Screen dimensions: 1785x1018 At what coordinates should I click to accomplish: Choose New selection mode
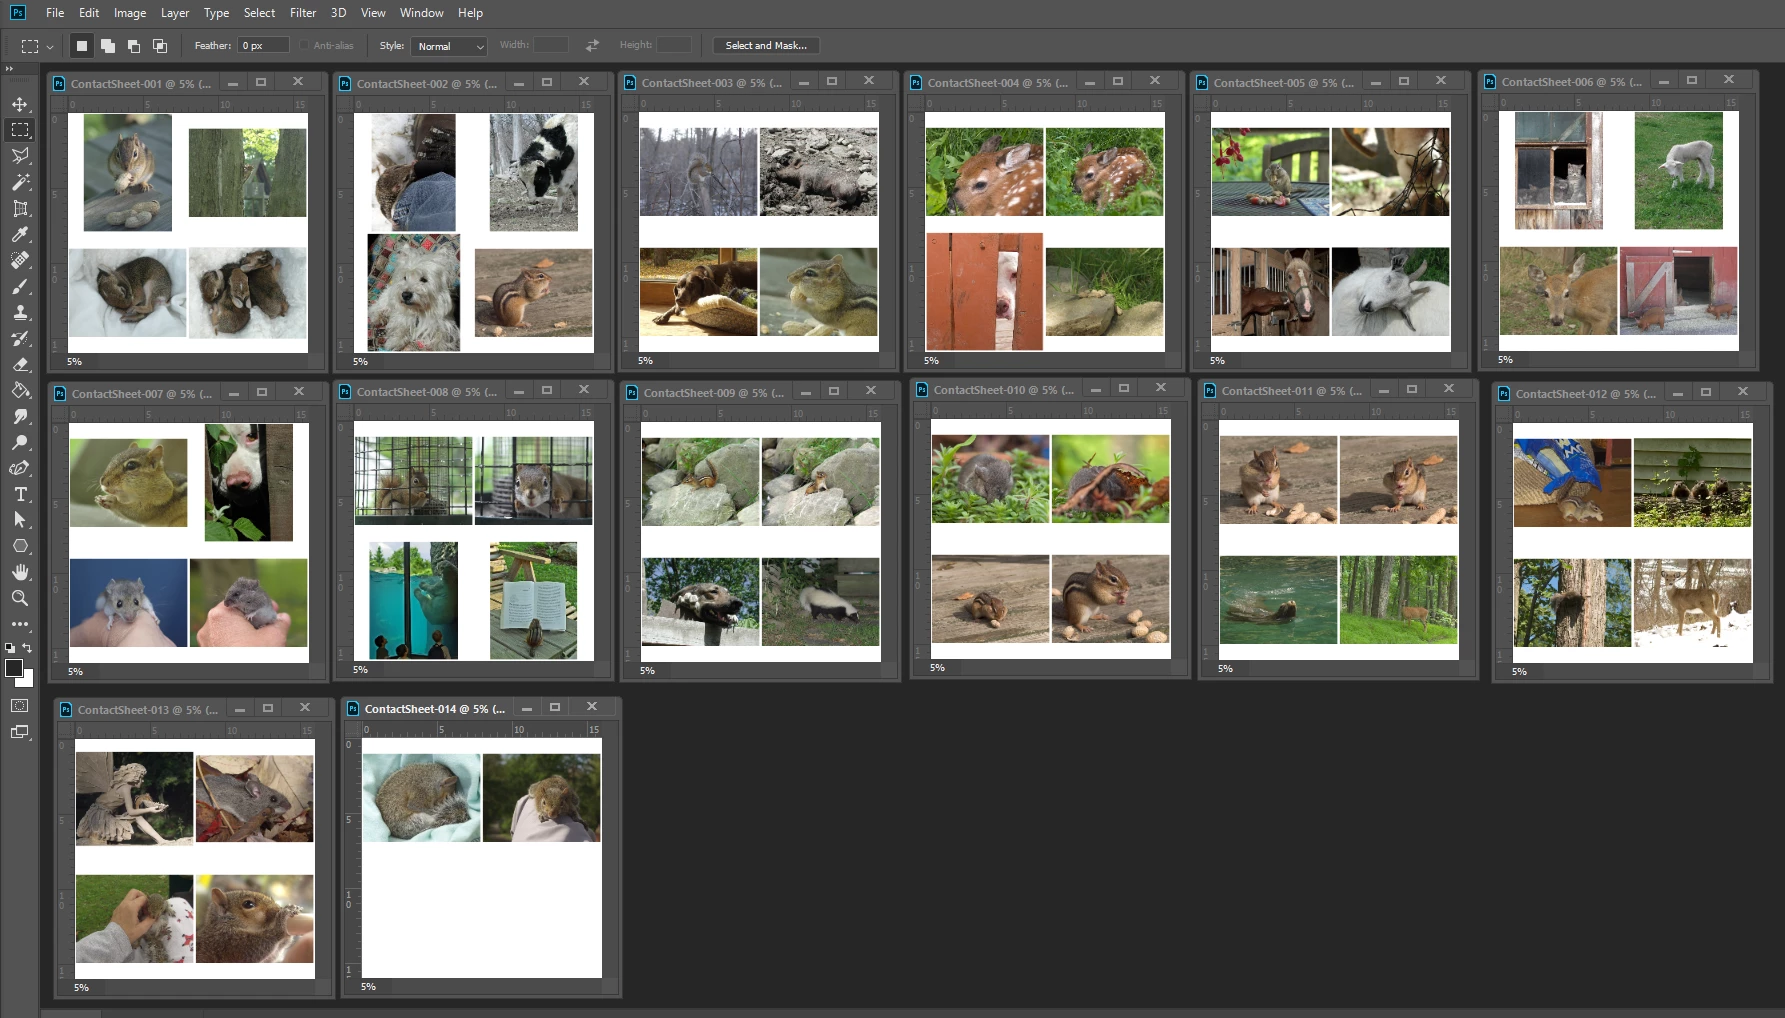pos(82,46)
